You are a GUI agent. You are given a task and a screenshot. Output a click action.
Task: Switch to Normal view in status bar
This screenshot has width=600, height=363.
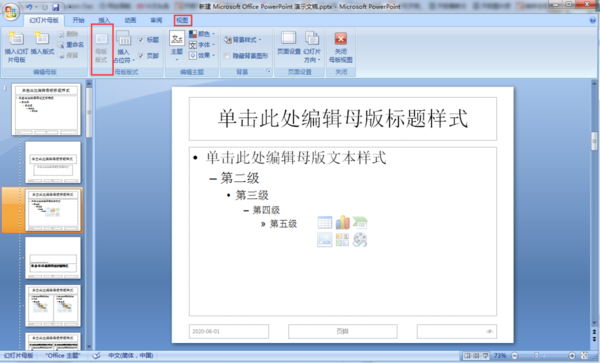pyautogui.click(x=467, y=356)
